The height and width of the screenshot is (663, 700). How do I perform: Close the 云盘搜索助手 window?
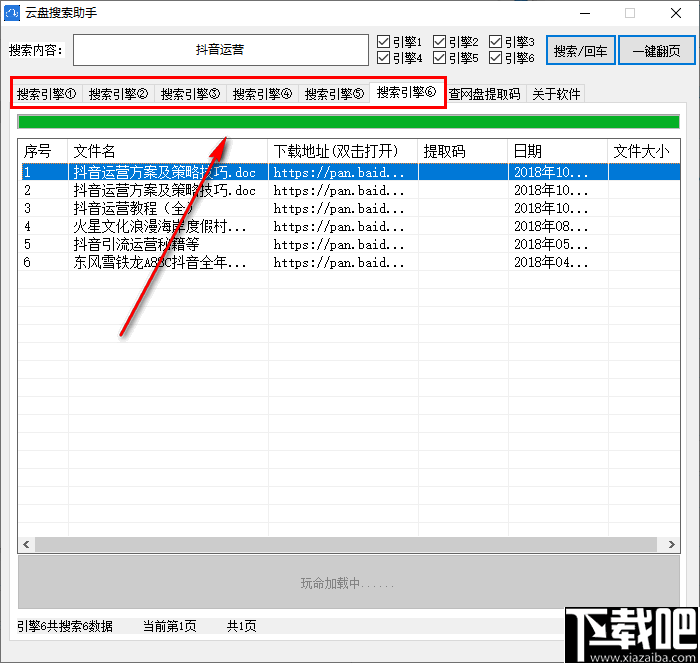pos(676,13)
